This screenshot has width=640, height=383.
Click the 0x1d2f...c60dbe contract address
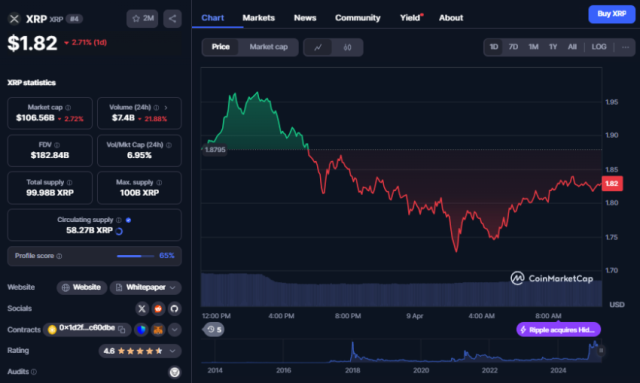tap(87, 328)
